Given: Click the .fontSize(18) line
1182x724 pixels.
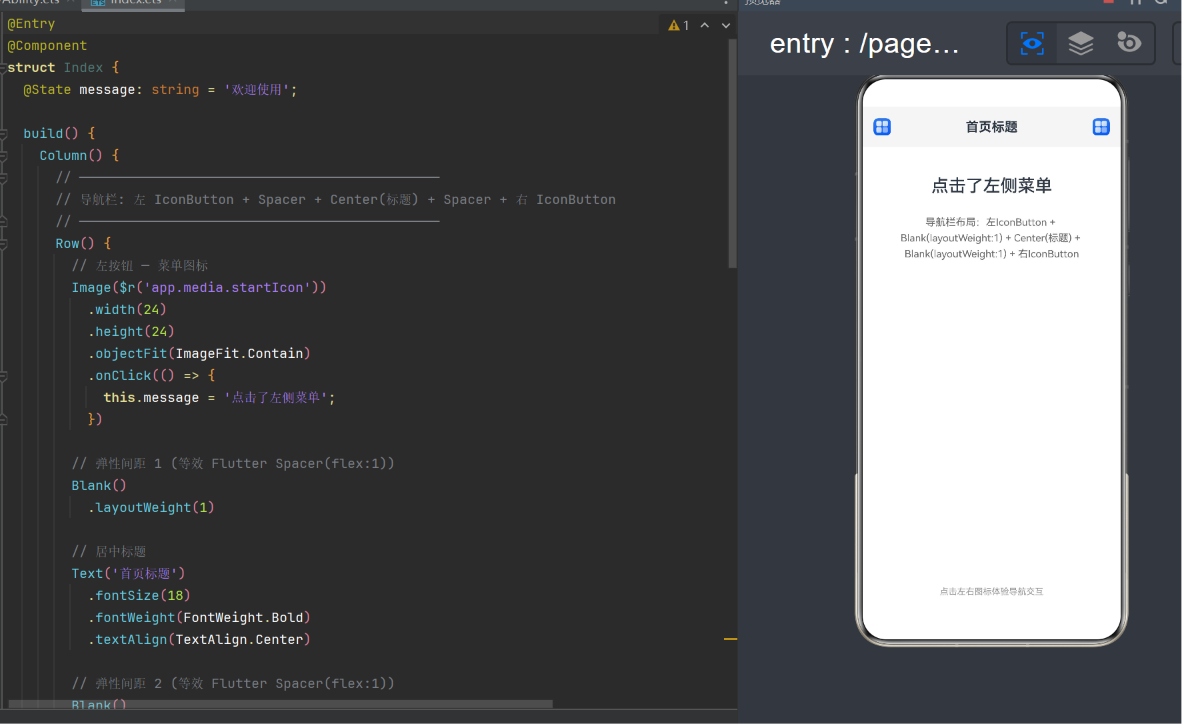Looking at the screenshot, I should (x=139, y=596).
